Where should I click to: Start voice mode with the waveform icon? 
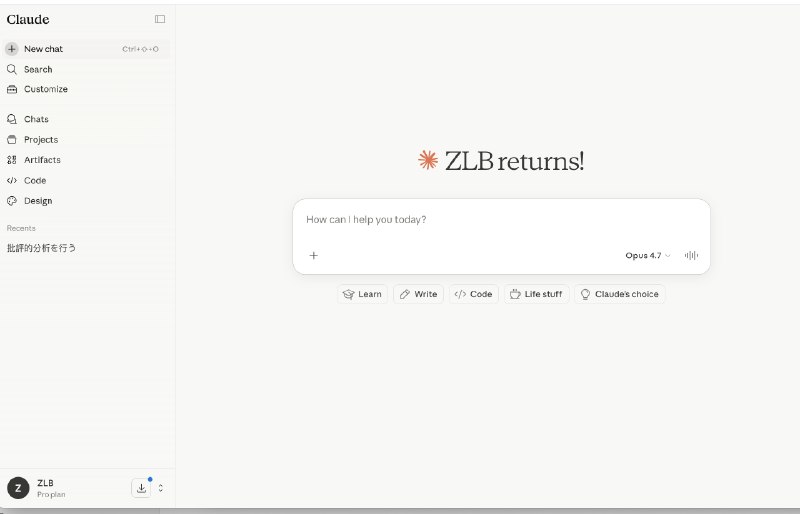(691, 256)
